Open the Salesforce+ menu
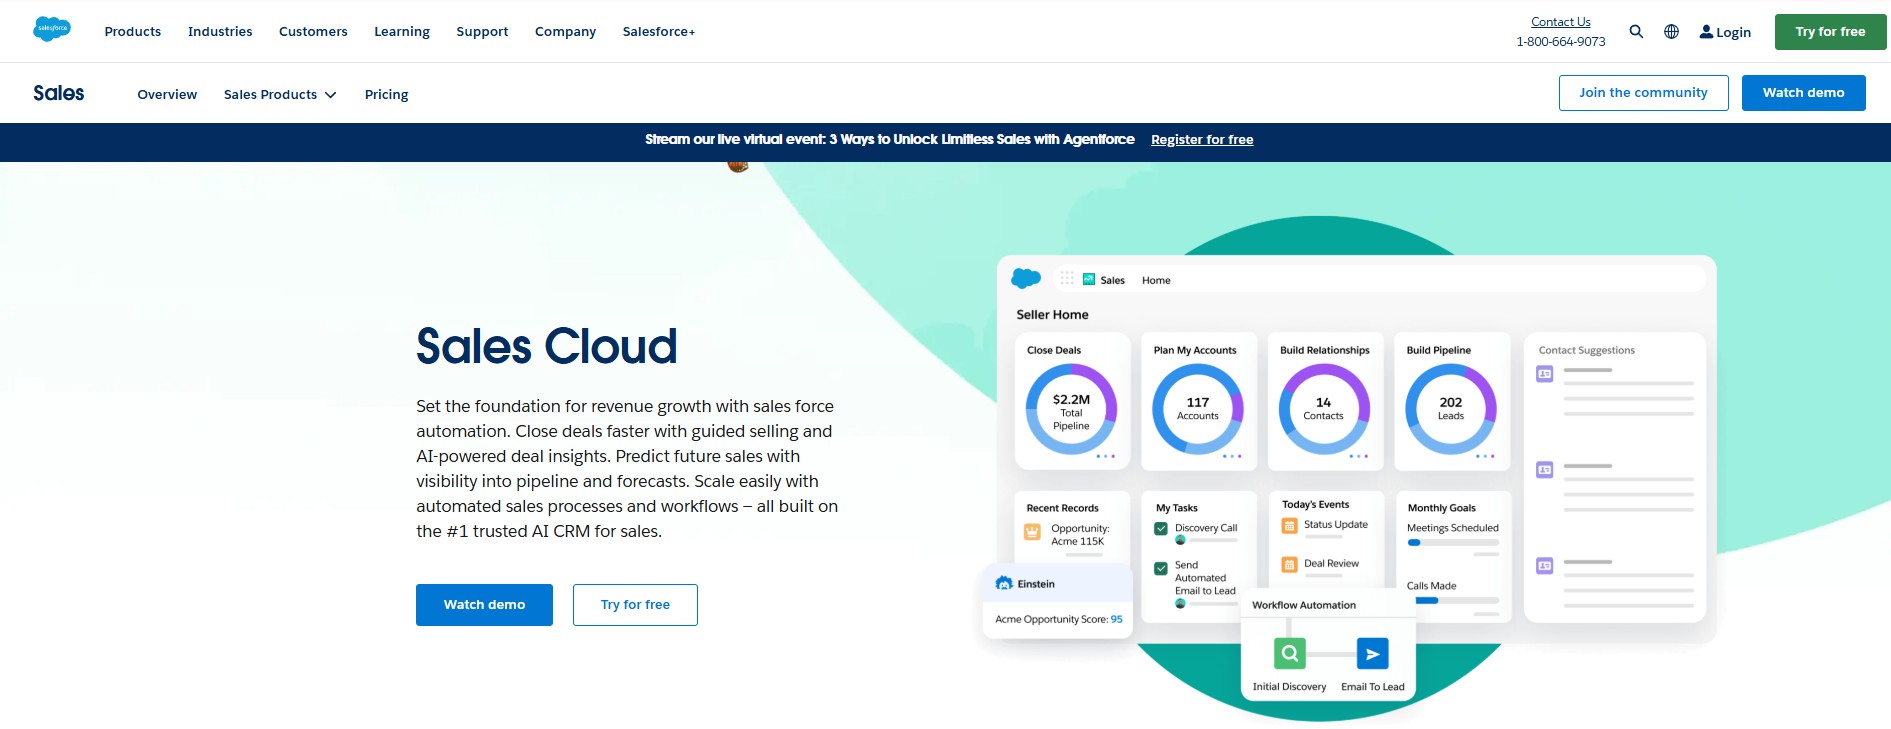 659,31
